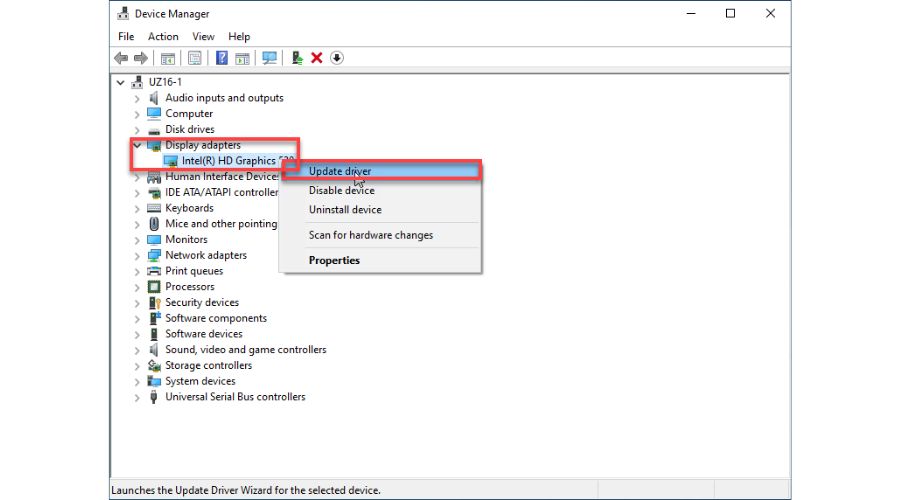
Task: Expand the Disk drives chevron
Action: click(x=137, y=130)
